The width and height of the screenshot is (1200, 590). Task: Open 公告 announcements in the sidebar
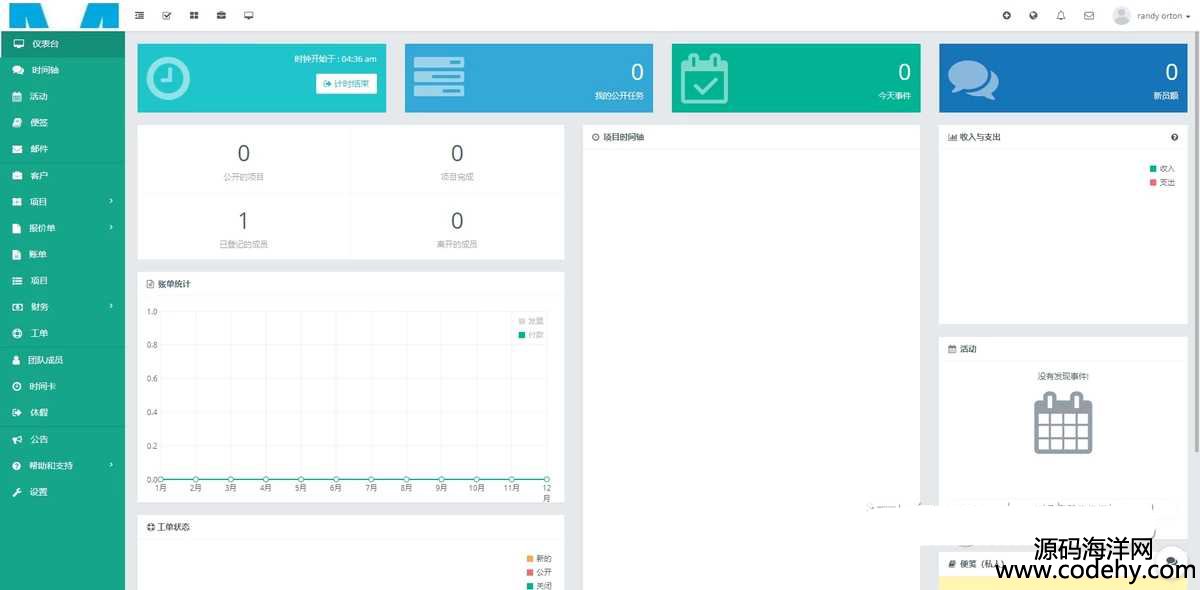[x=62, y=439]
